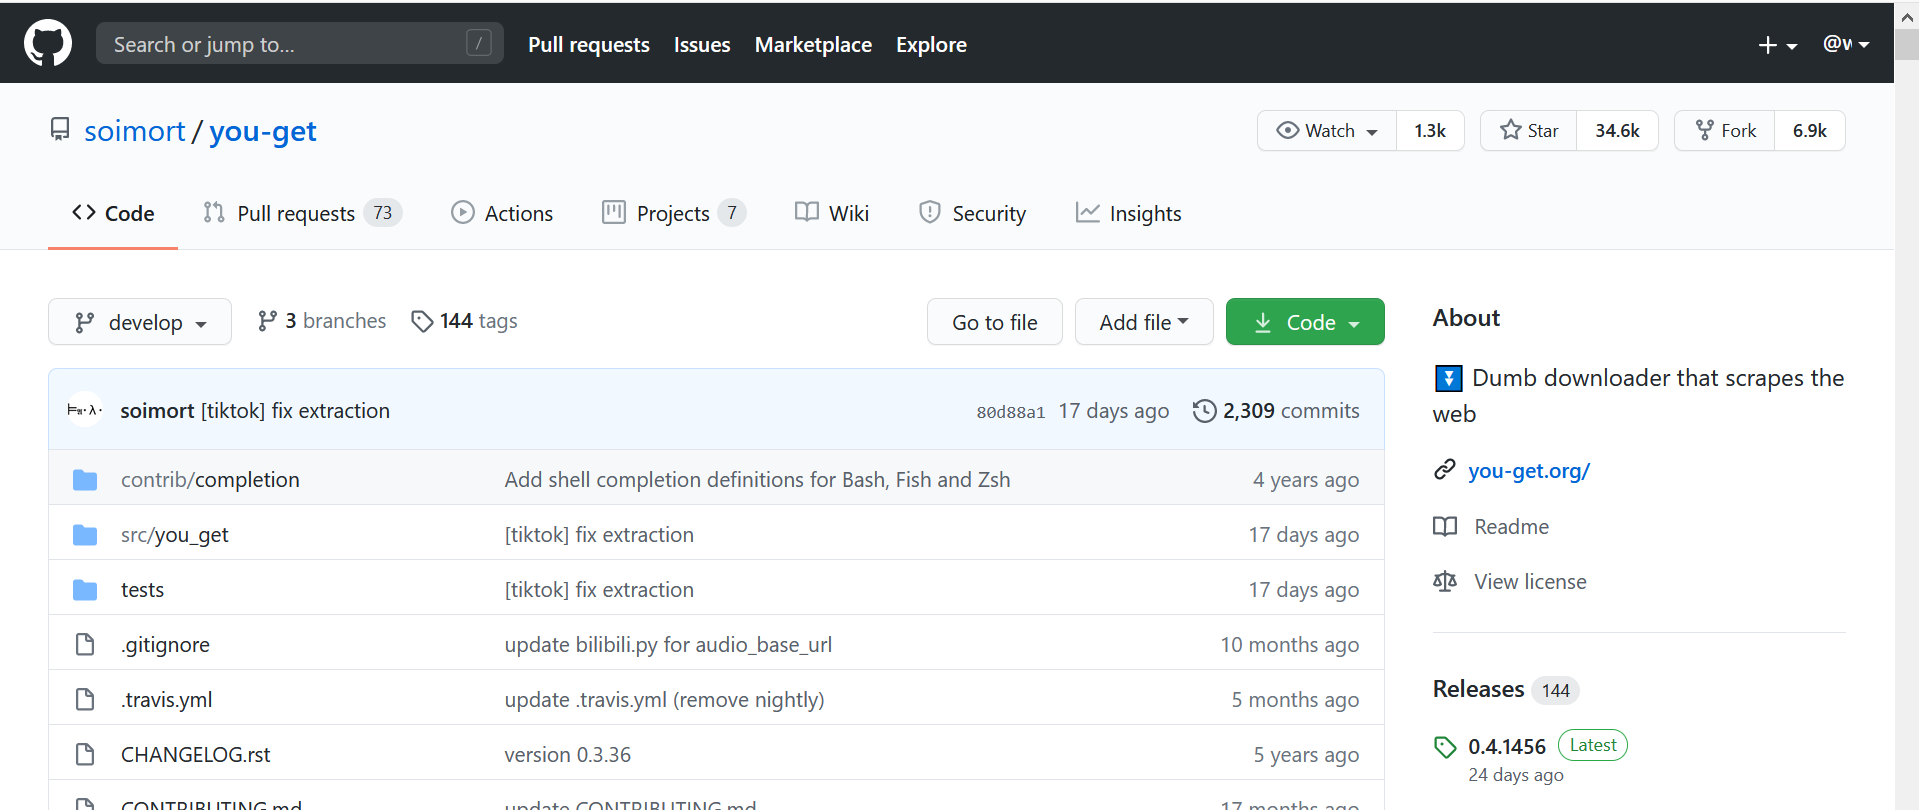View the 34.6k stargazers count
The height and width of the screenshot is (810, 1919).
click(x=1617, y=131)
